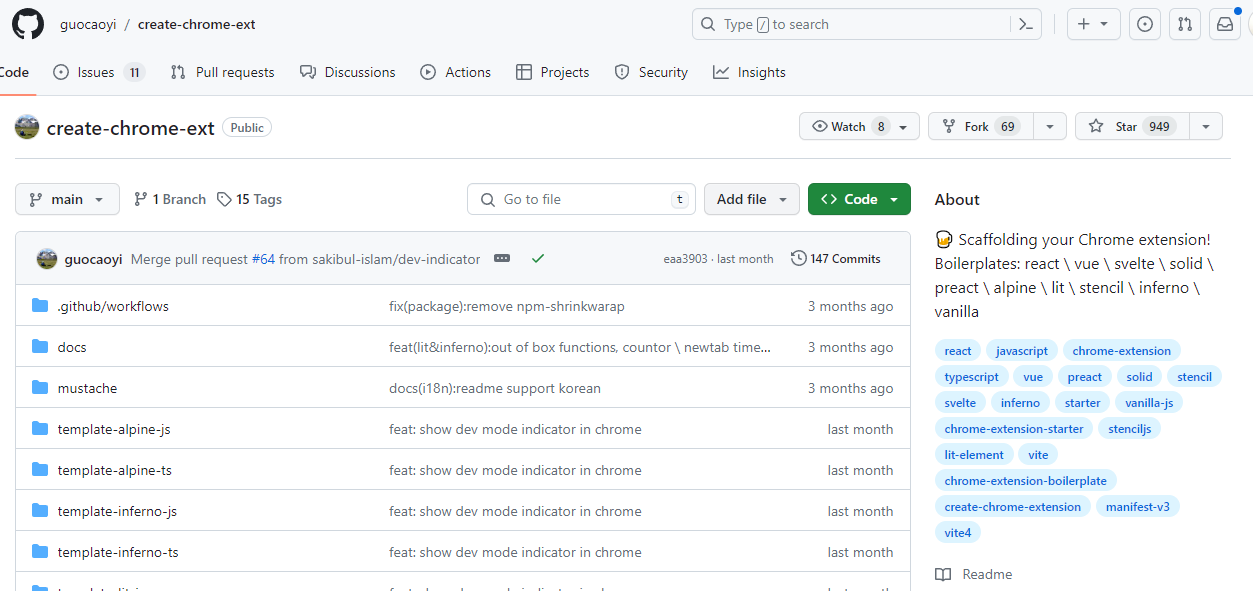Open the docs folder name
This screenshot has height=591, width=1253.
[x=72, y=347]
